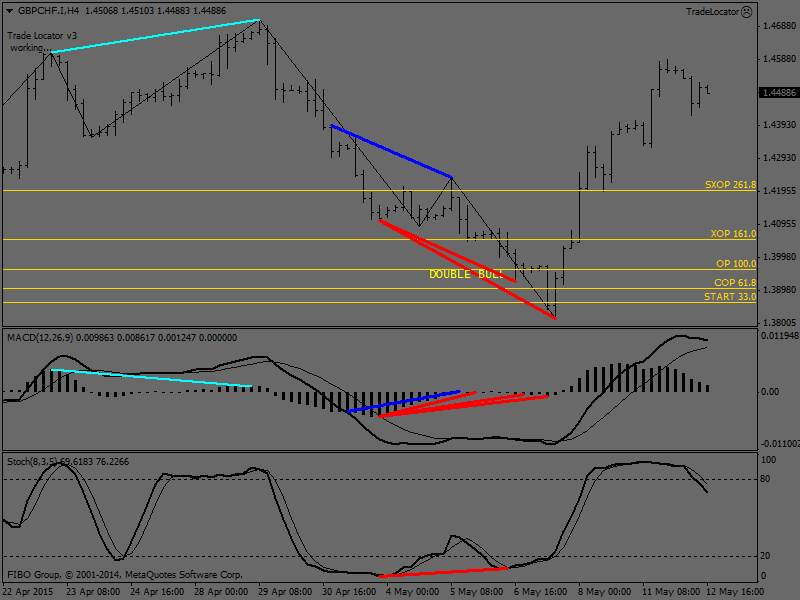
Task: Click the TradeLocator expert advisor name
Action: point(712,12)
